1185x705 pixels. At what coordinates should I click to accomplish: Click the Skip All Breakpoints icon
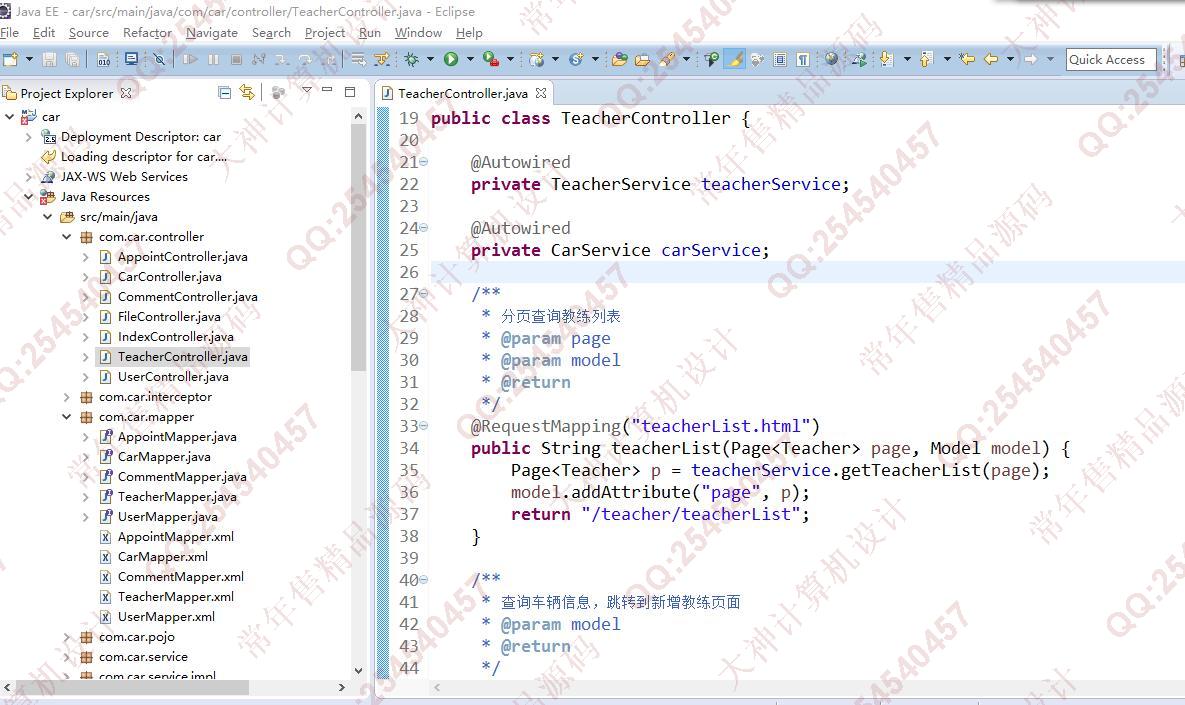pyautogui.click(x=159, y=59)
